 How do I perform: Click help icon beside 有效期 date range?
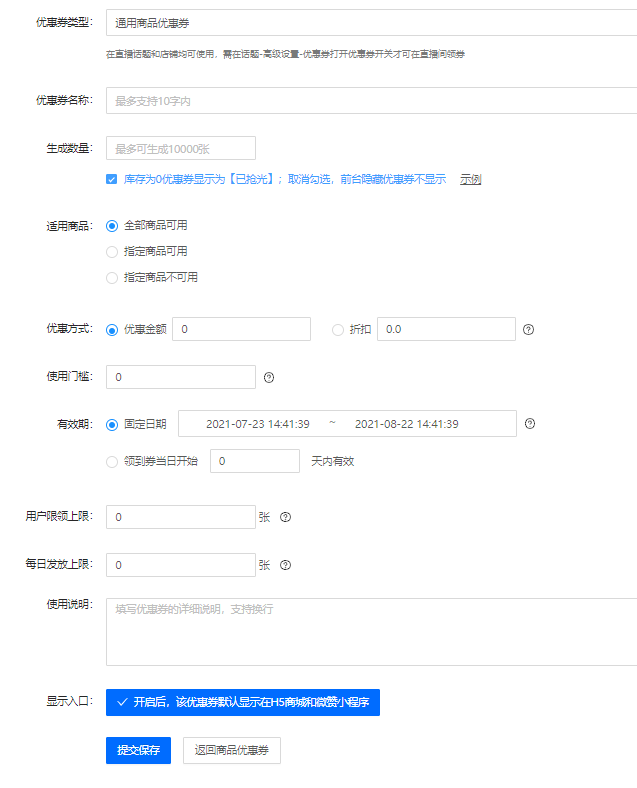tap(530, 424)
